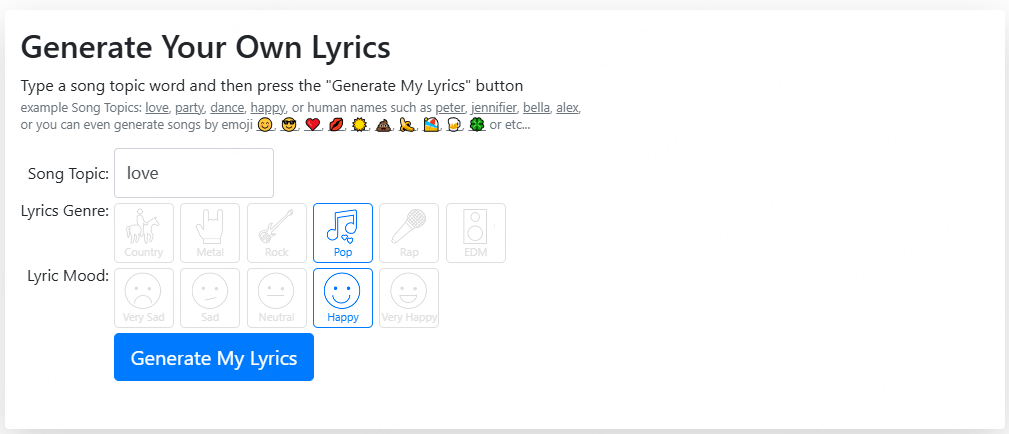Viewport: 1009px width, 434px height.
Task: Click the four-leaf clover emoji topic
Action: (477, 125)
